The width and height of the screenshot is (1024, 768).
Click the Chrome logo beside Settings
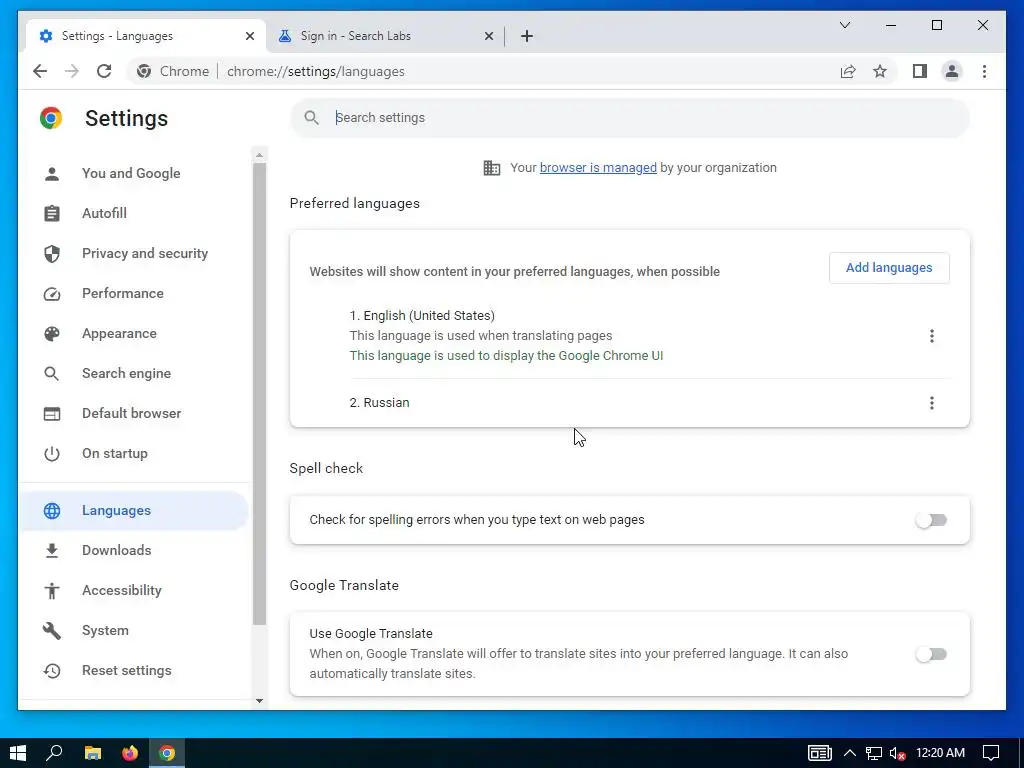[51, 118]
